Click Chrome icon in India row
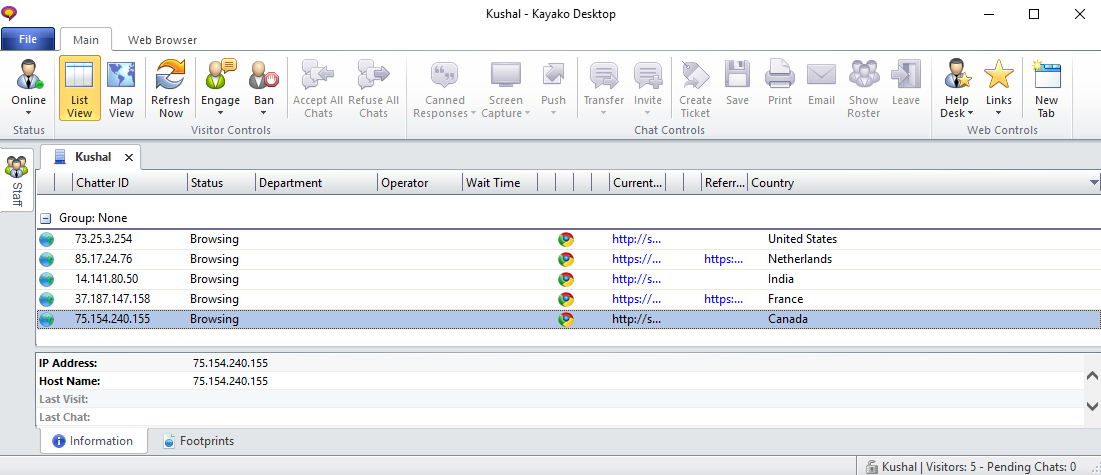The width and height of the screenshot is (1101, 475). click(565, 279)
